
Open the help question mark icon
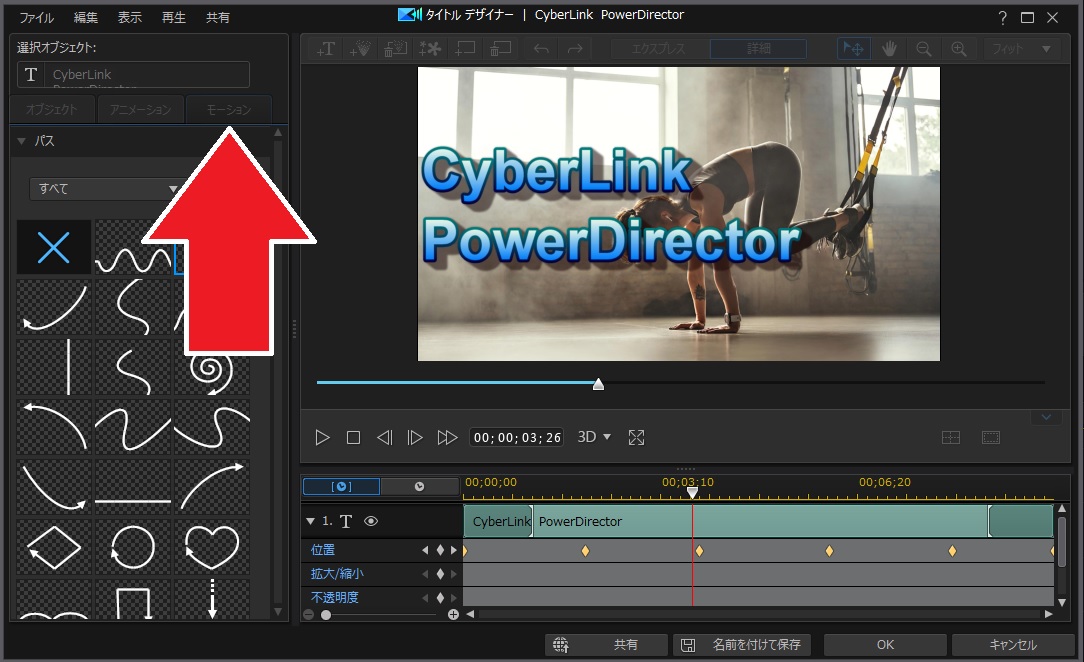pyautogui.click(x=1002, y=18)
